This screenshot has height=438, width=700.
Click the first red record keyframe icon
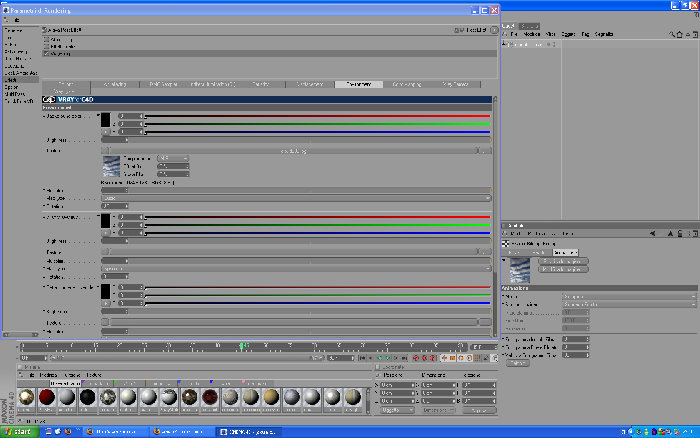[416, 358]
